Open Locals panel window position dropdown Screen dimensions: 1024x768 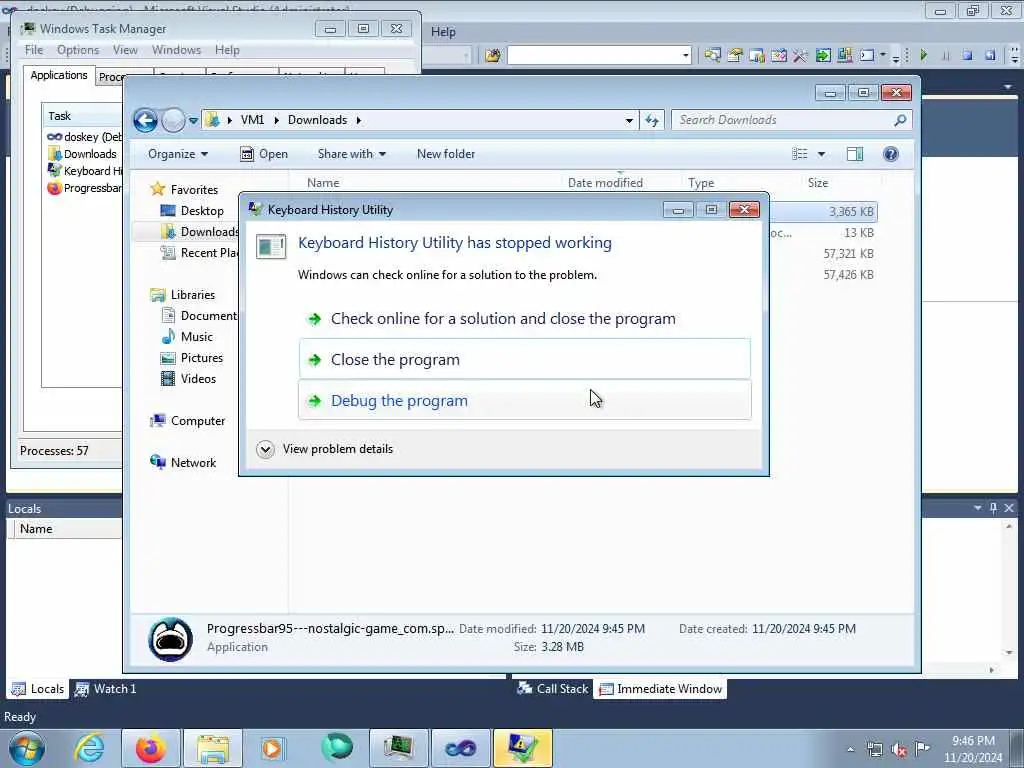click(978, 508)
